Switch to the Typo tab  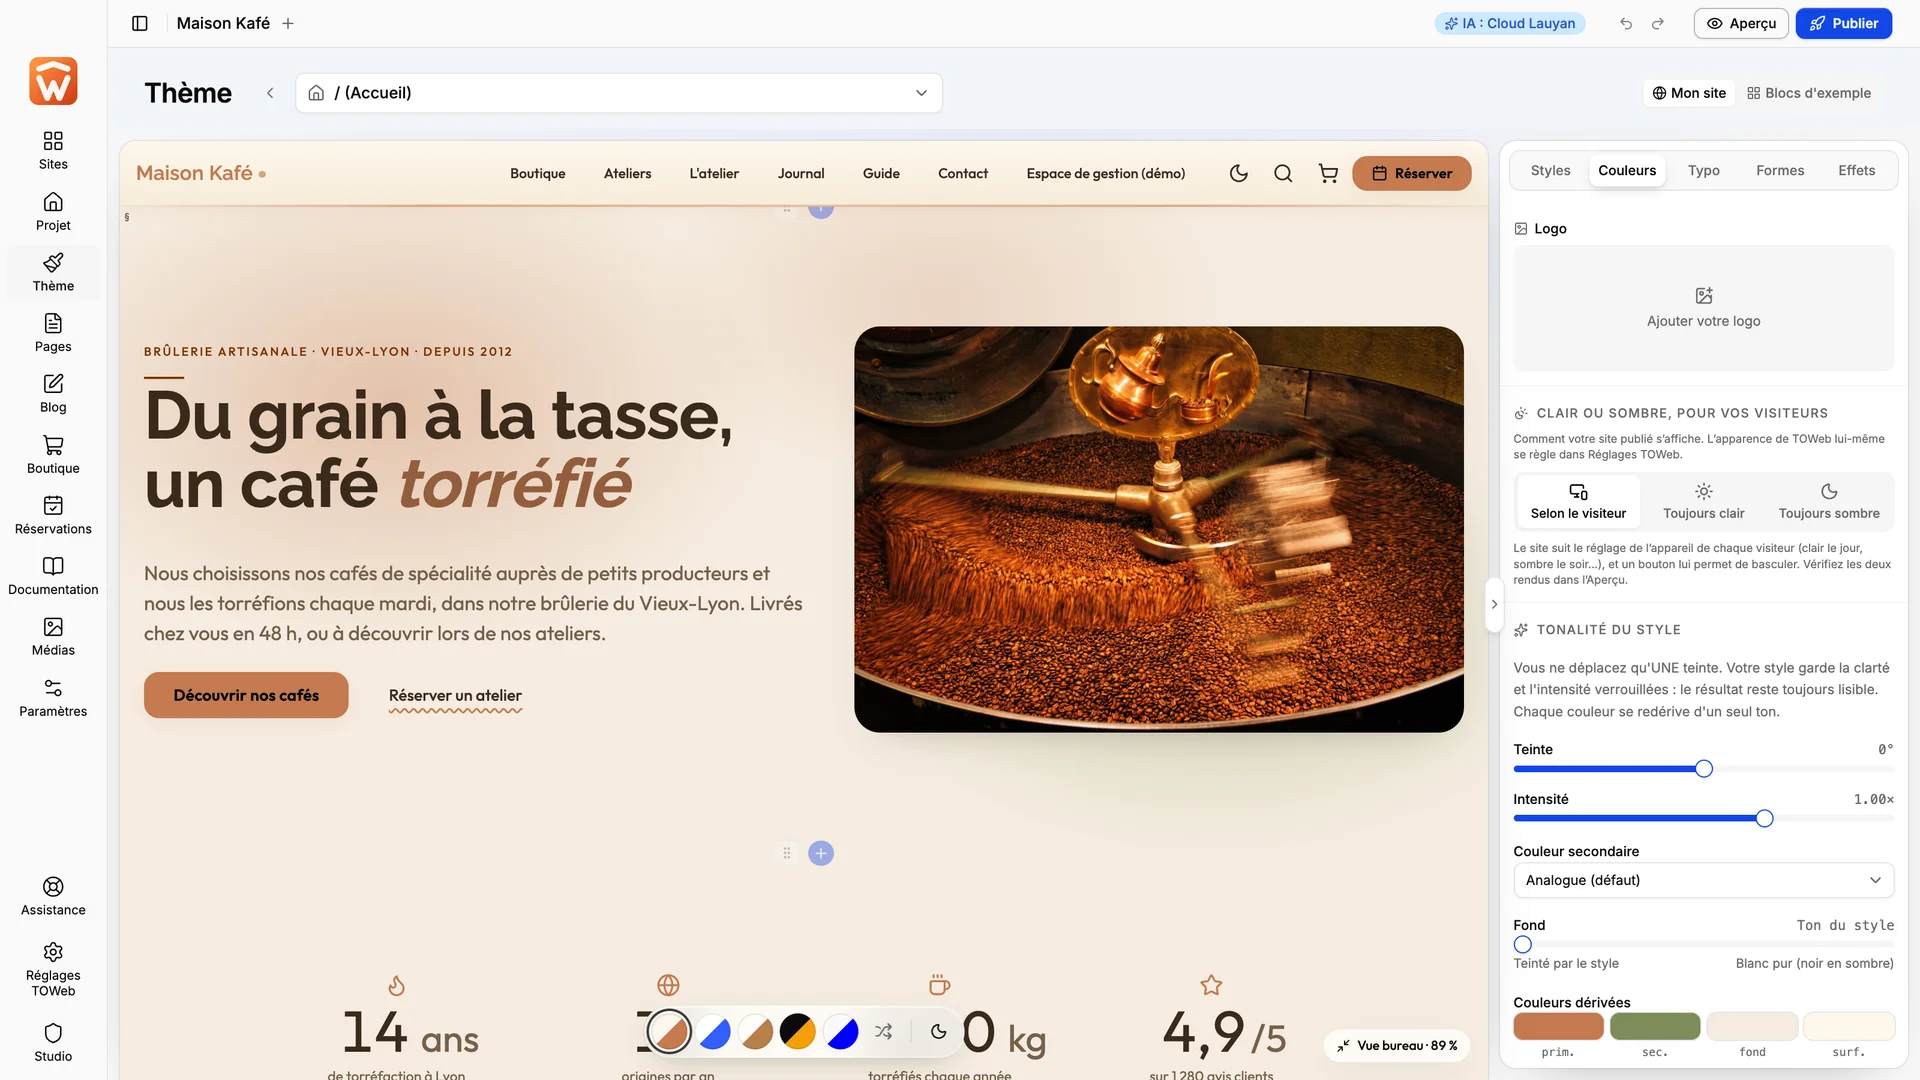[1703, 171]
